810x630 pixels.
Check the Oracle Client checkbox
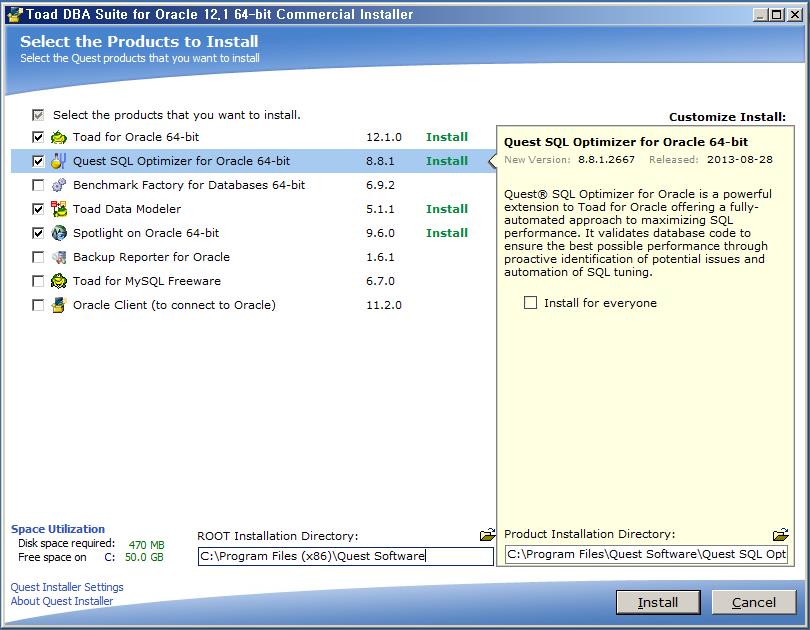pos(38,305)
